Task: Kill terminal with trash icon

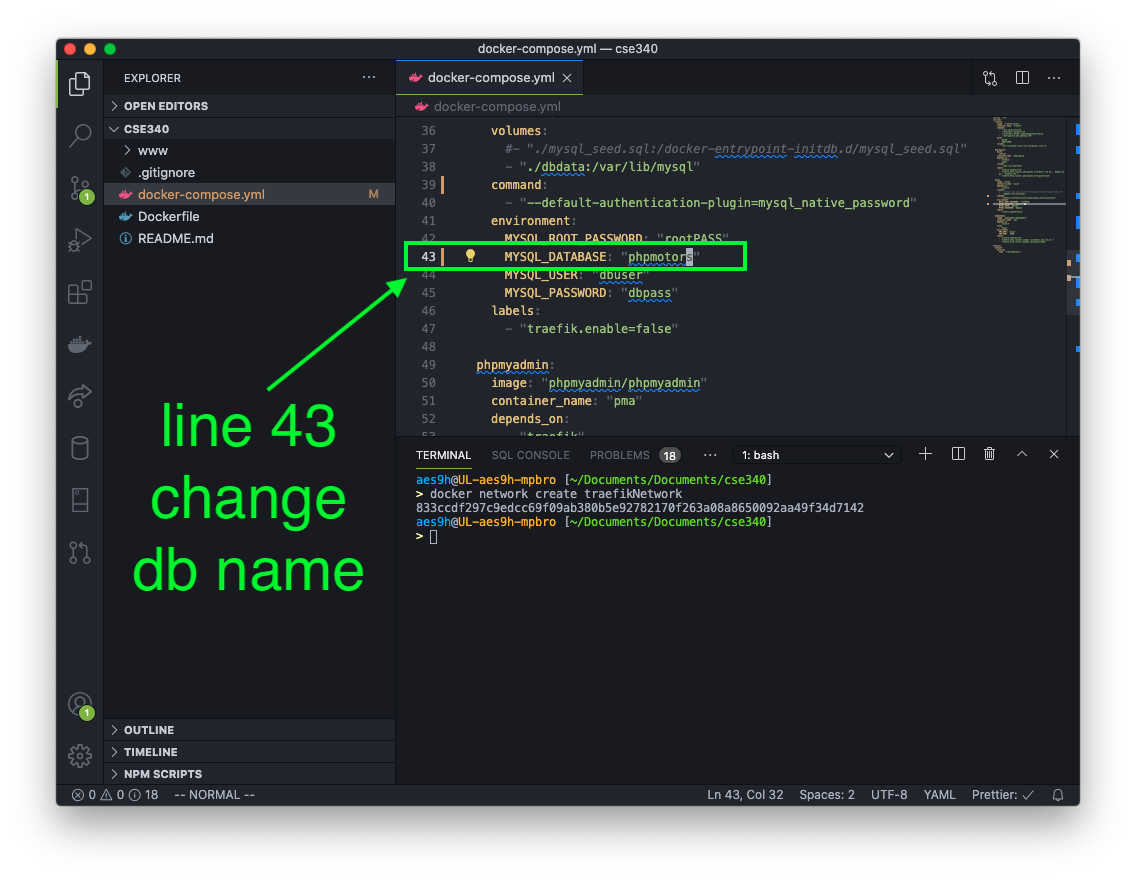Action: (x=989, y=454)
